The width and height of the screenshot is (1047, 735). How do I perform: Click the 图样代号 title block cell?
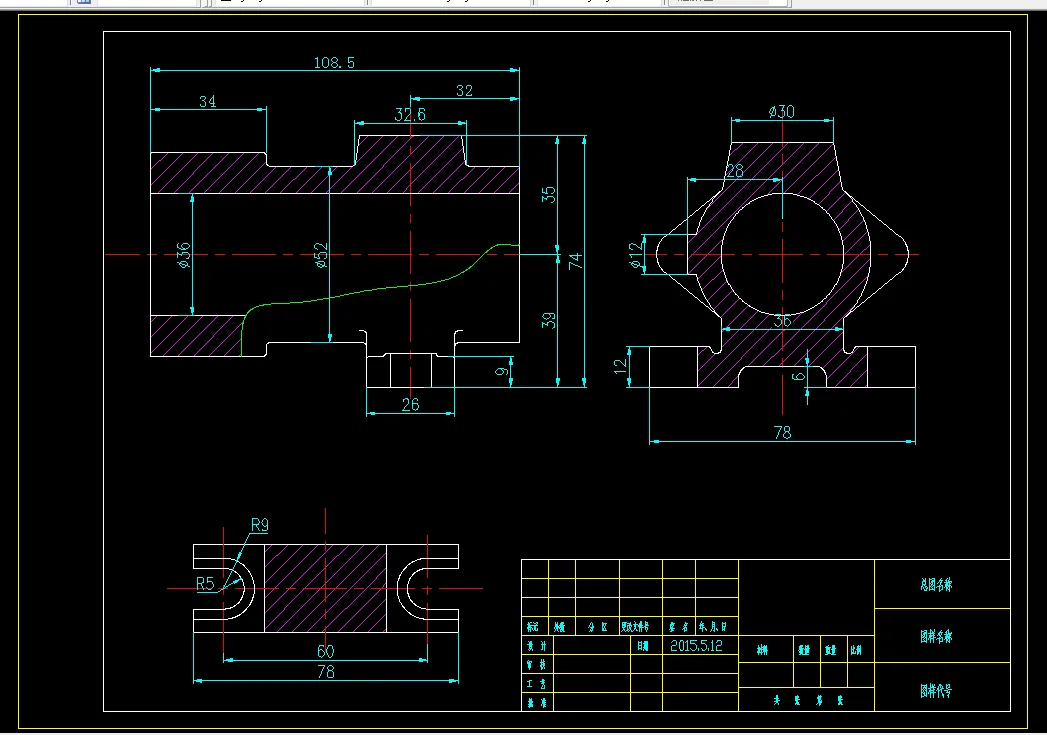click(x=936, y=691)
